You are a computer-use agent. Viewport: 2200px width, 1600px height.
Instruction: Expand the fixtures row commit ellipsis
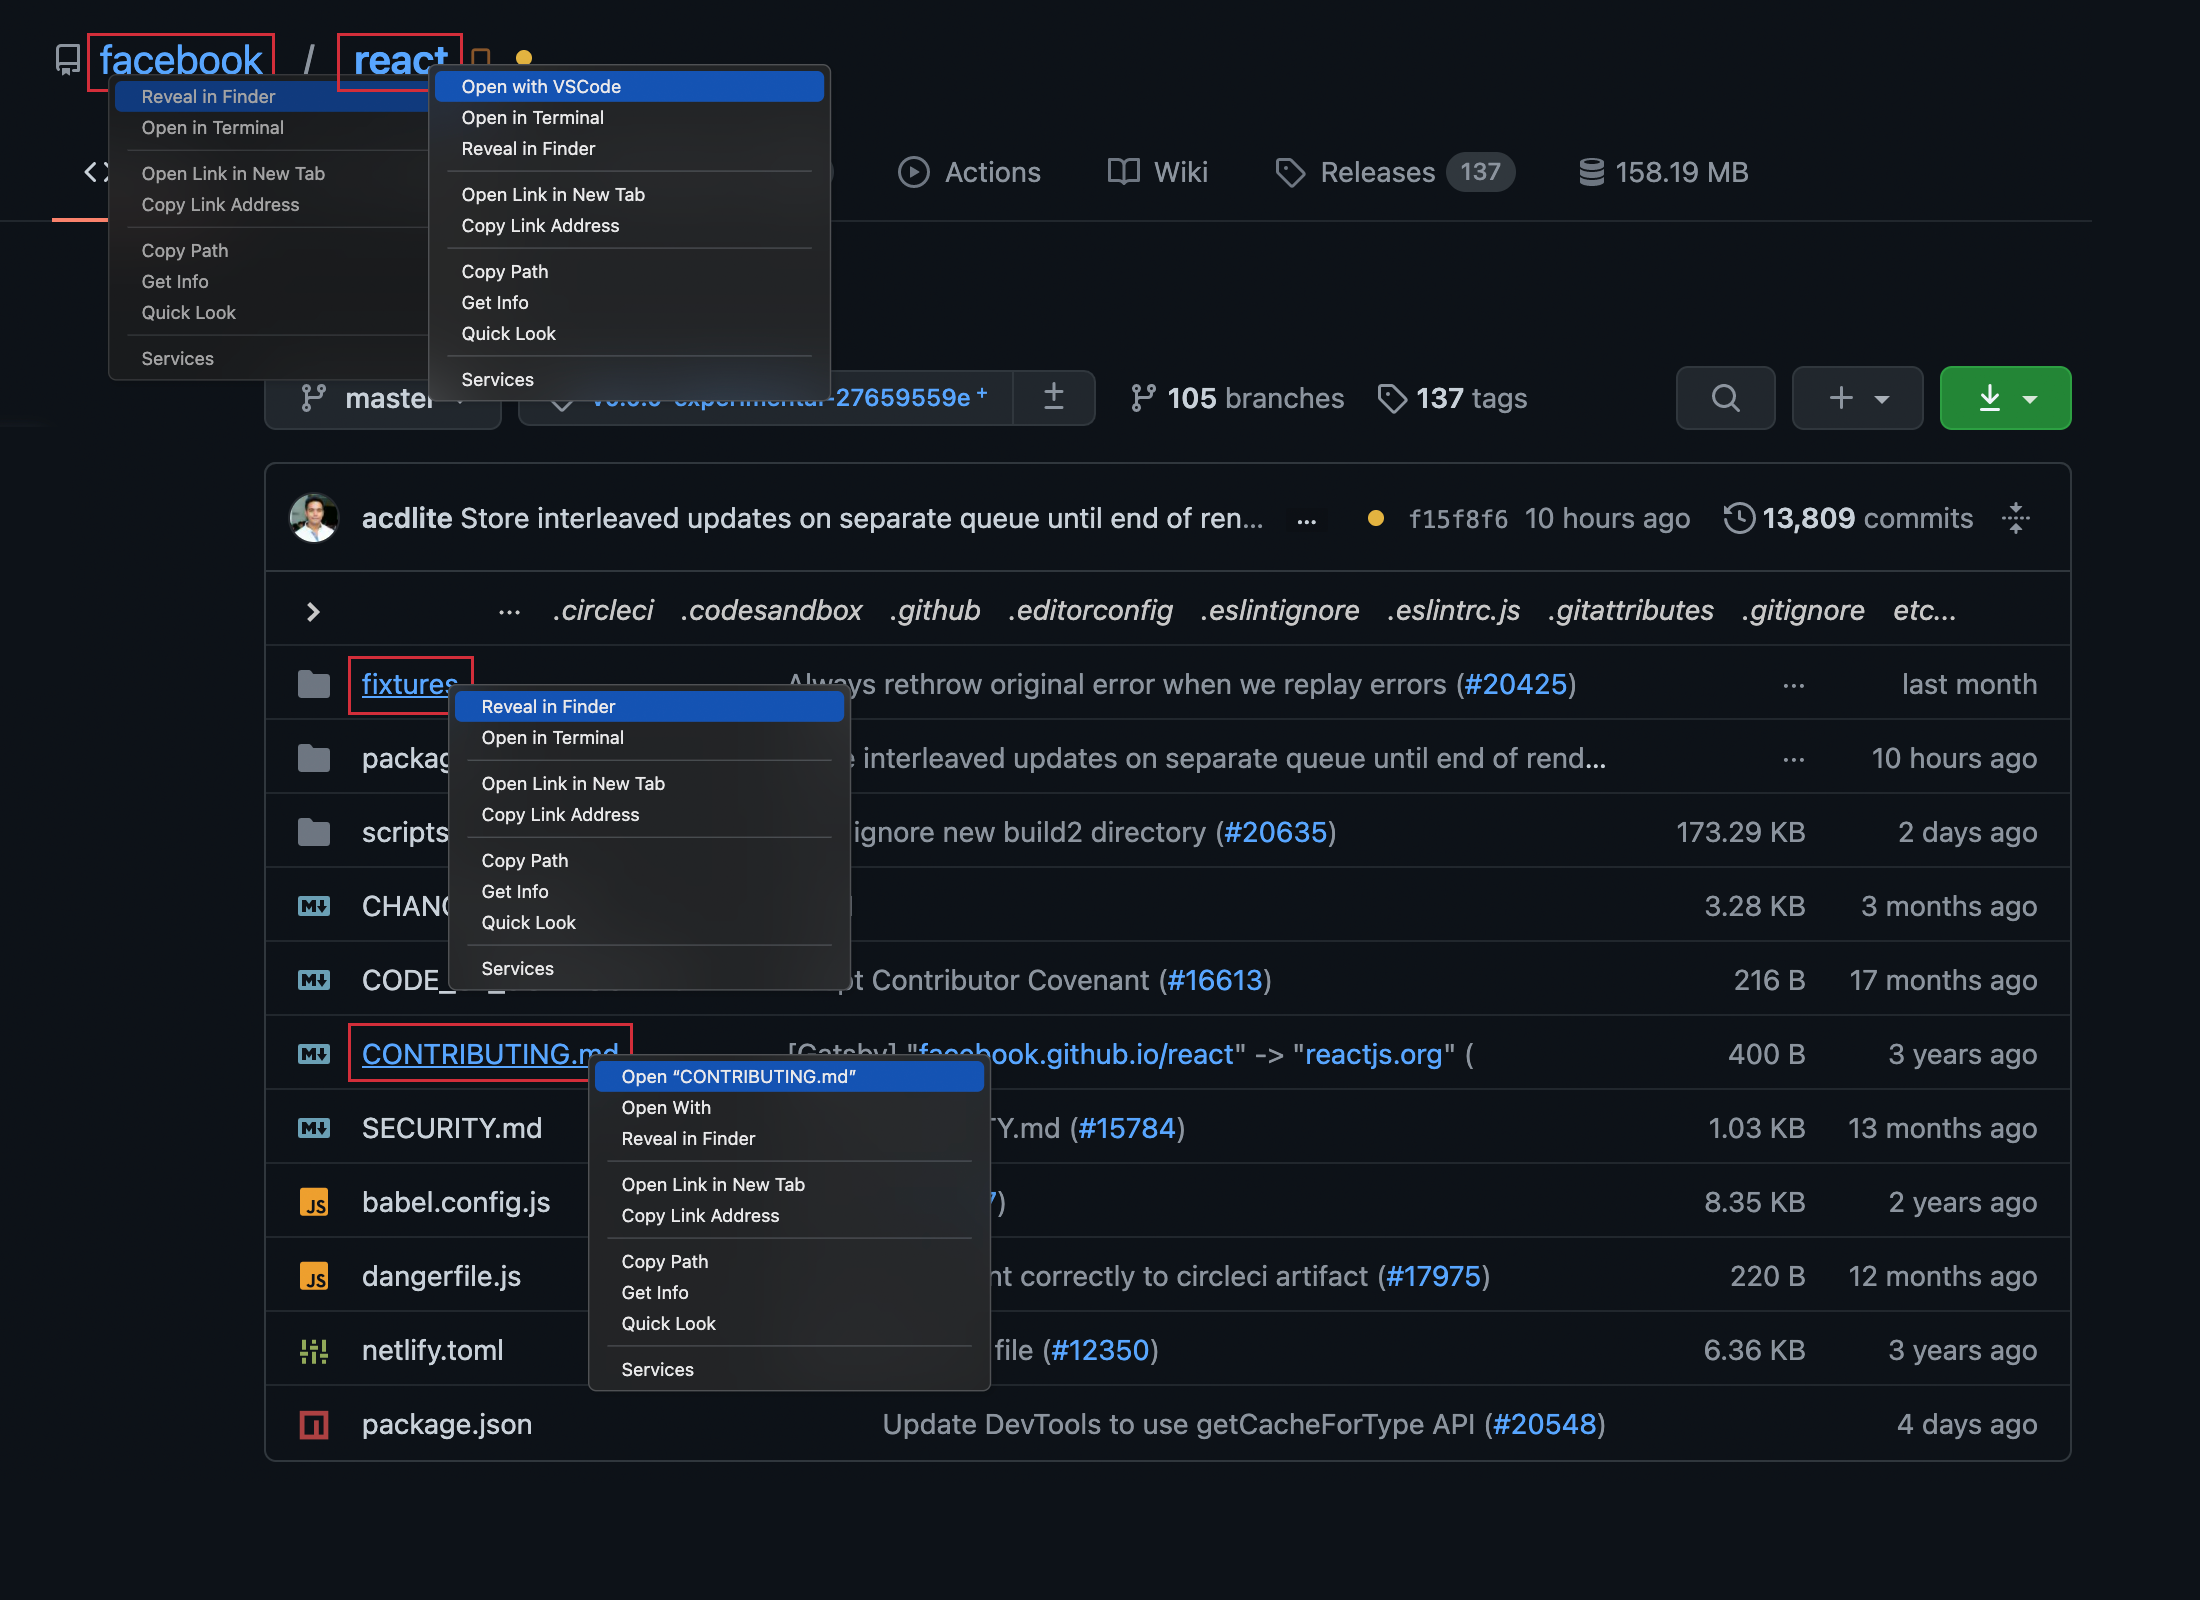coord(1794,686)
